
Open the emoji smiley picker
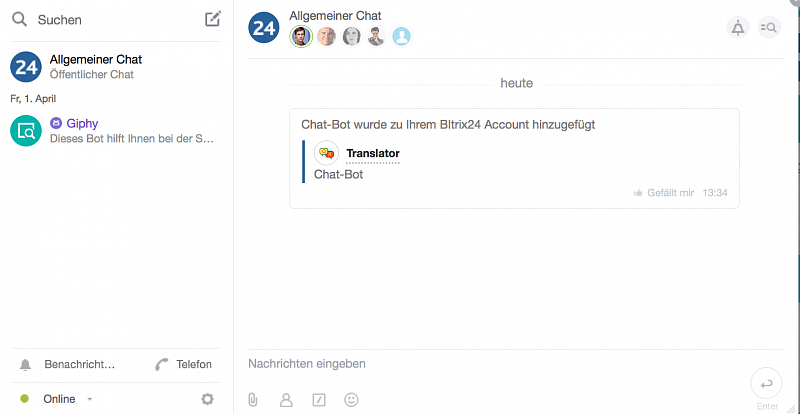[x=351, y=399]
